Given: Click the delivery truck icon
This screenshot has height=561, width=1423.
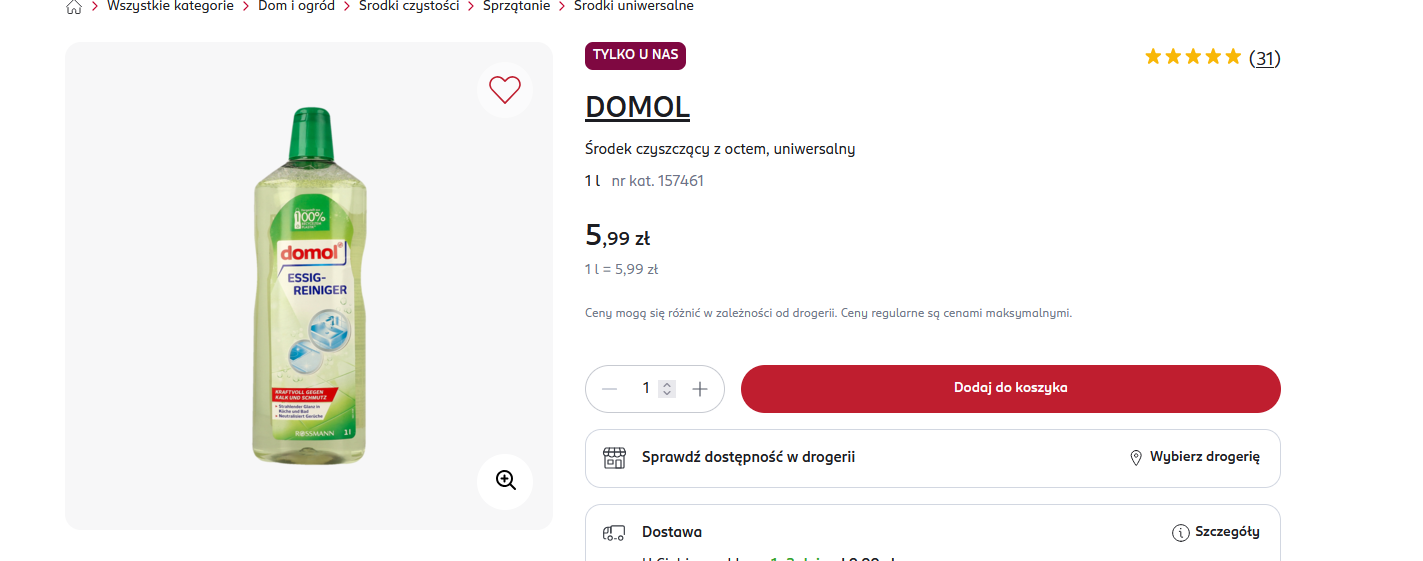Looking at the screenshot, I should point(614,533).
